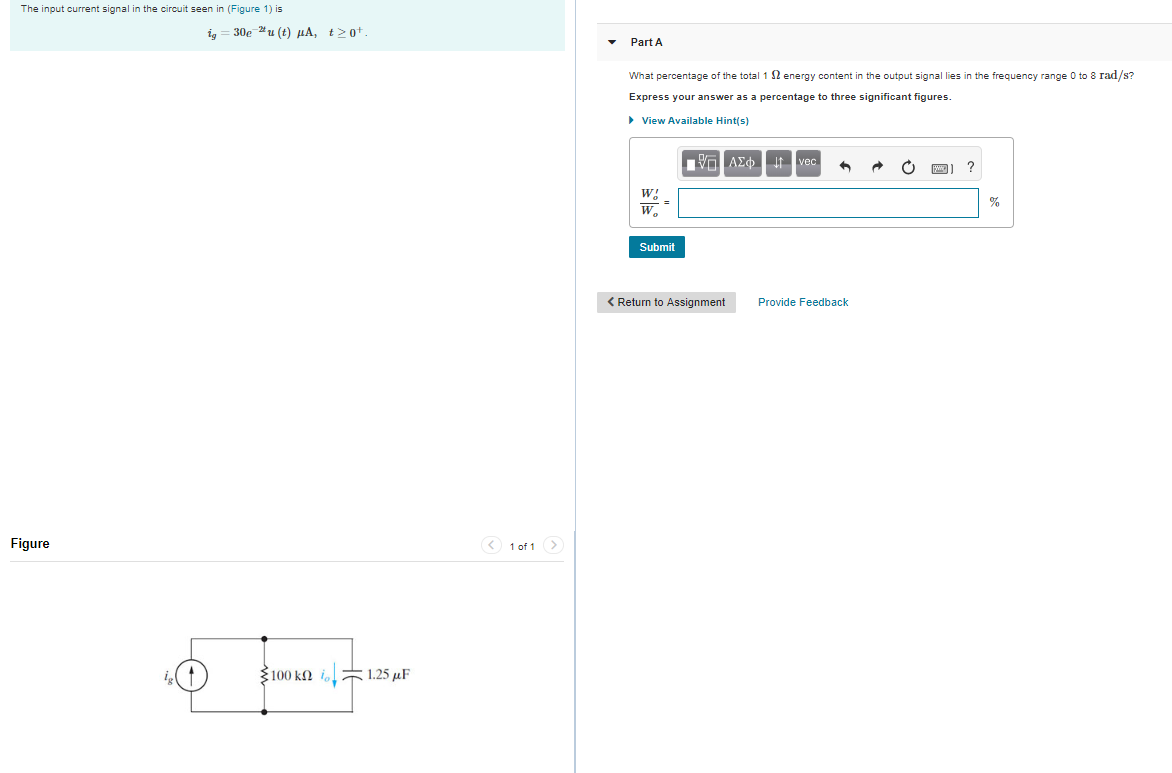Click the subscript-superscript arrows icon
Screen dimensions: 1172x773
click(x=777, y=163)
